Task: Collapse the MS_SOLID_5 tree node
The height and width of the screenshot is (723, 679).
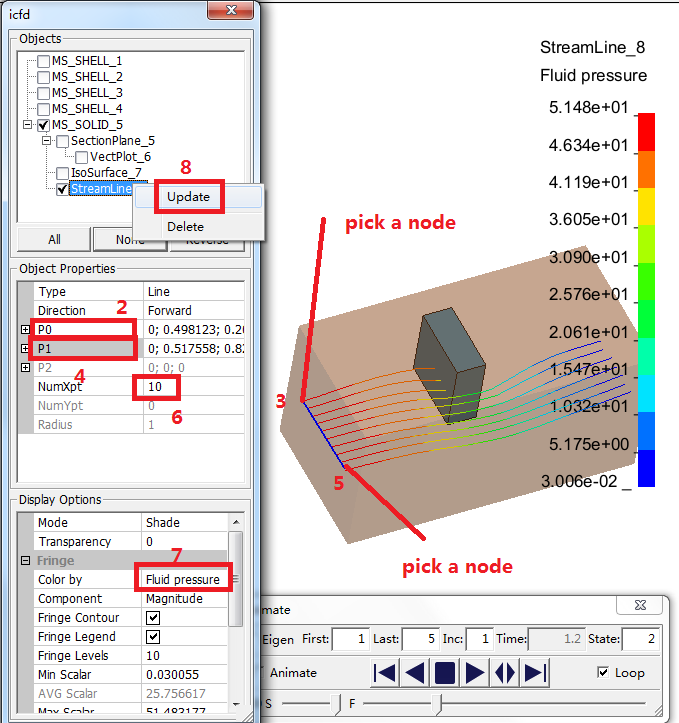Action: [x=28, y=125]
